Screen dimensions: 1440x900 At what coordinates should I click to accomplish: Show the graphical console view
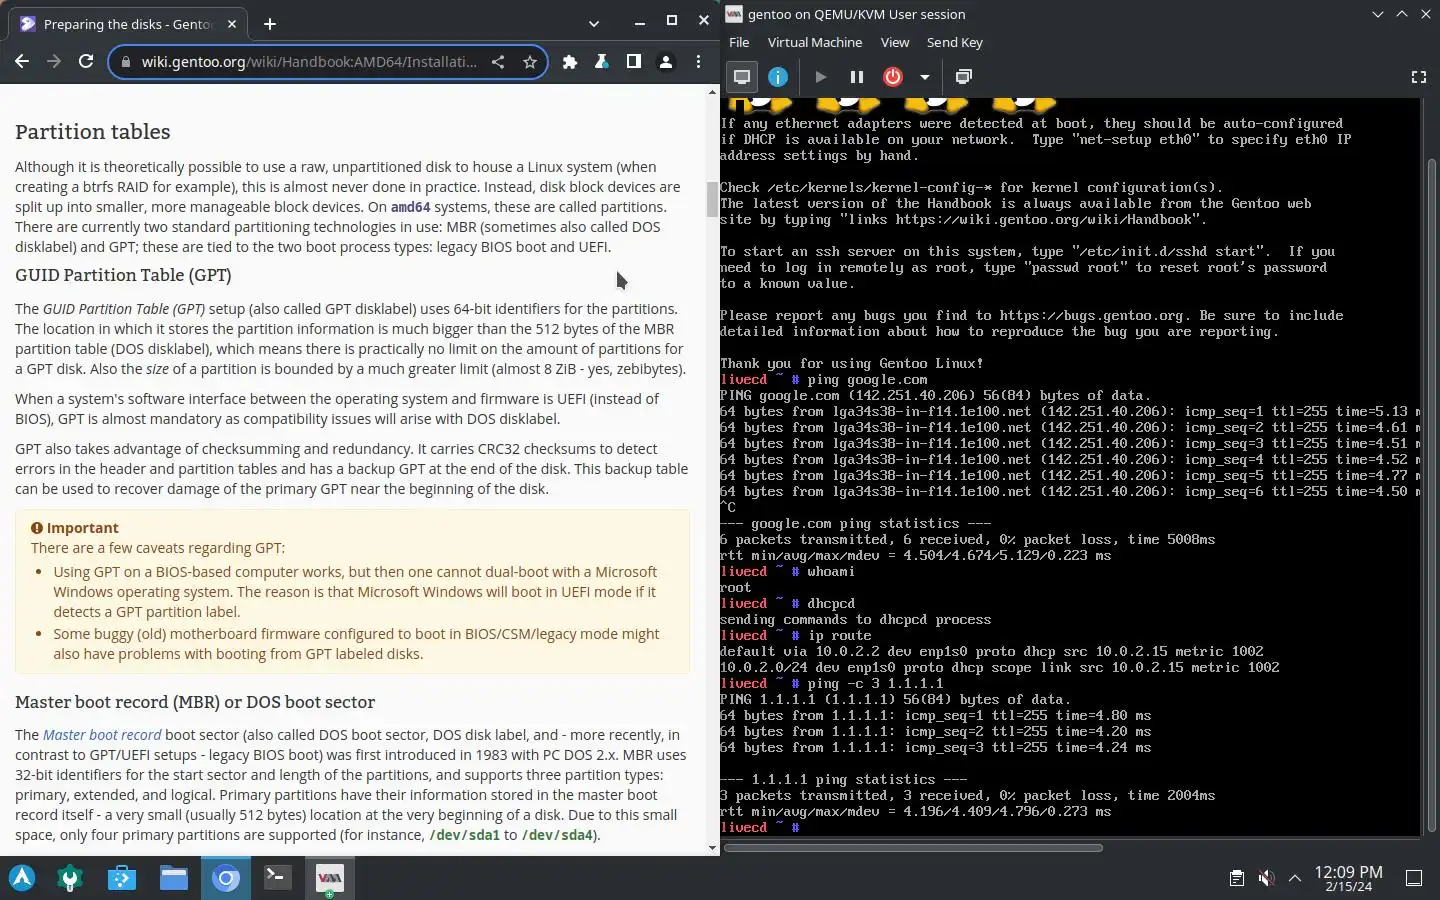[742, 77]
